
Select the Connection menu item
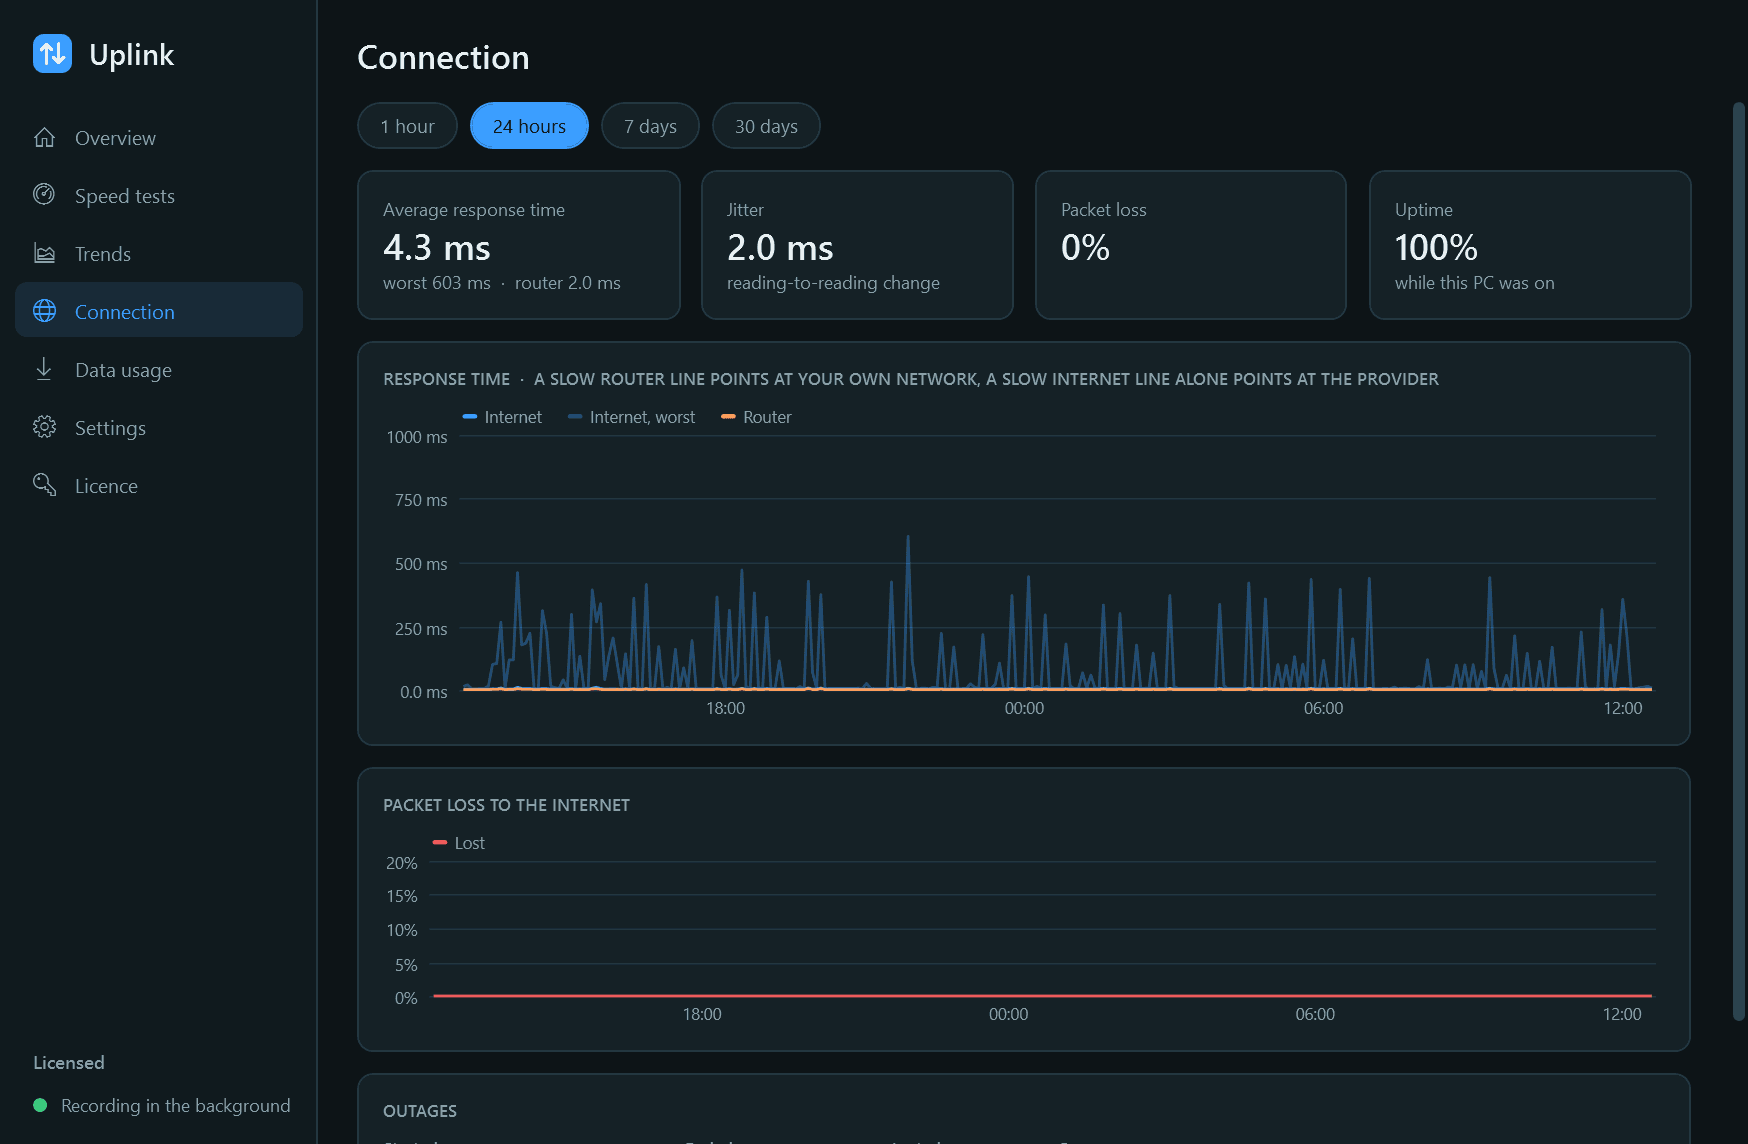(159, 310)
